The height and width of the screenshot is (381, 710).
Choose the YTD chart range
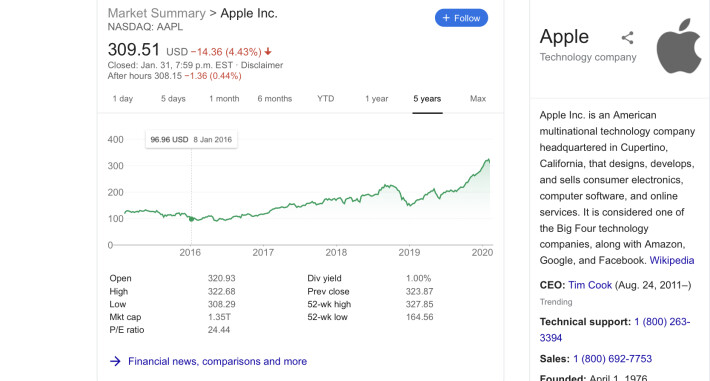point(326,99)
